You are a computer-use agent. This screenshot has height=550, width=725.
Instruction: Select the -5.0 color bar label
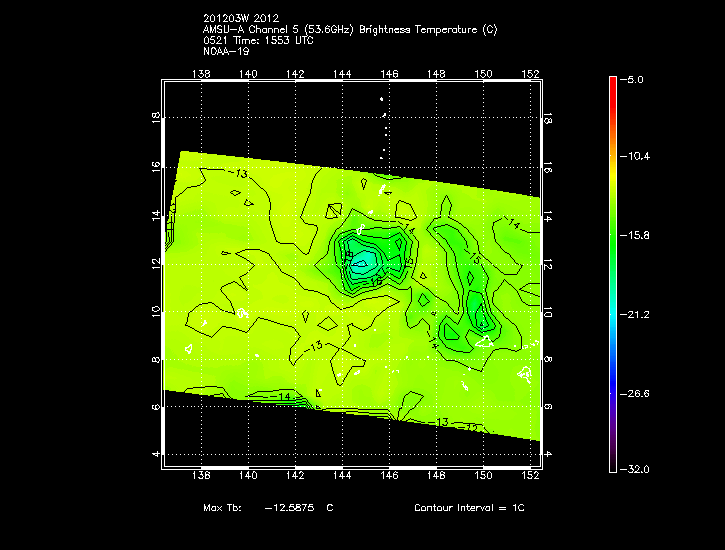click(635, 78)
